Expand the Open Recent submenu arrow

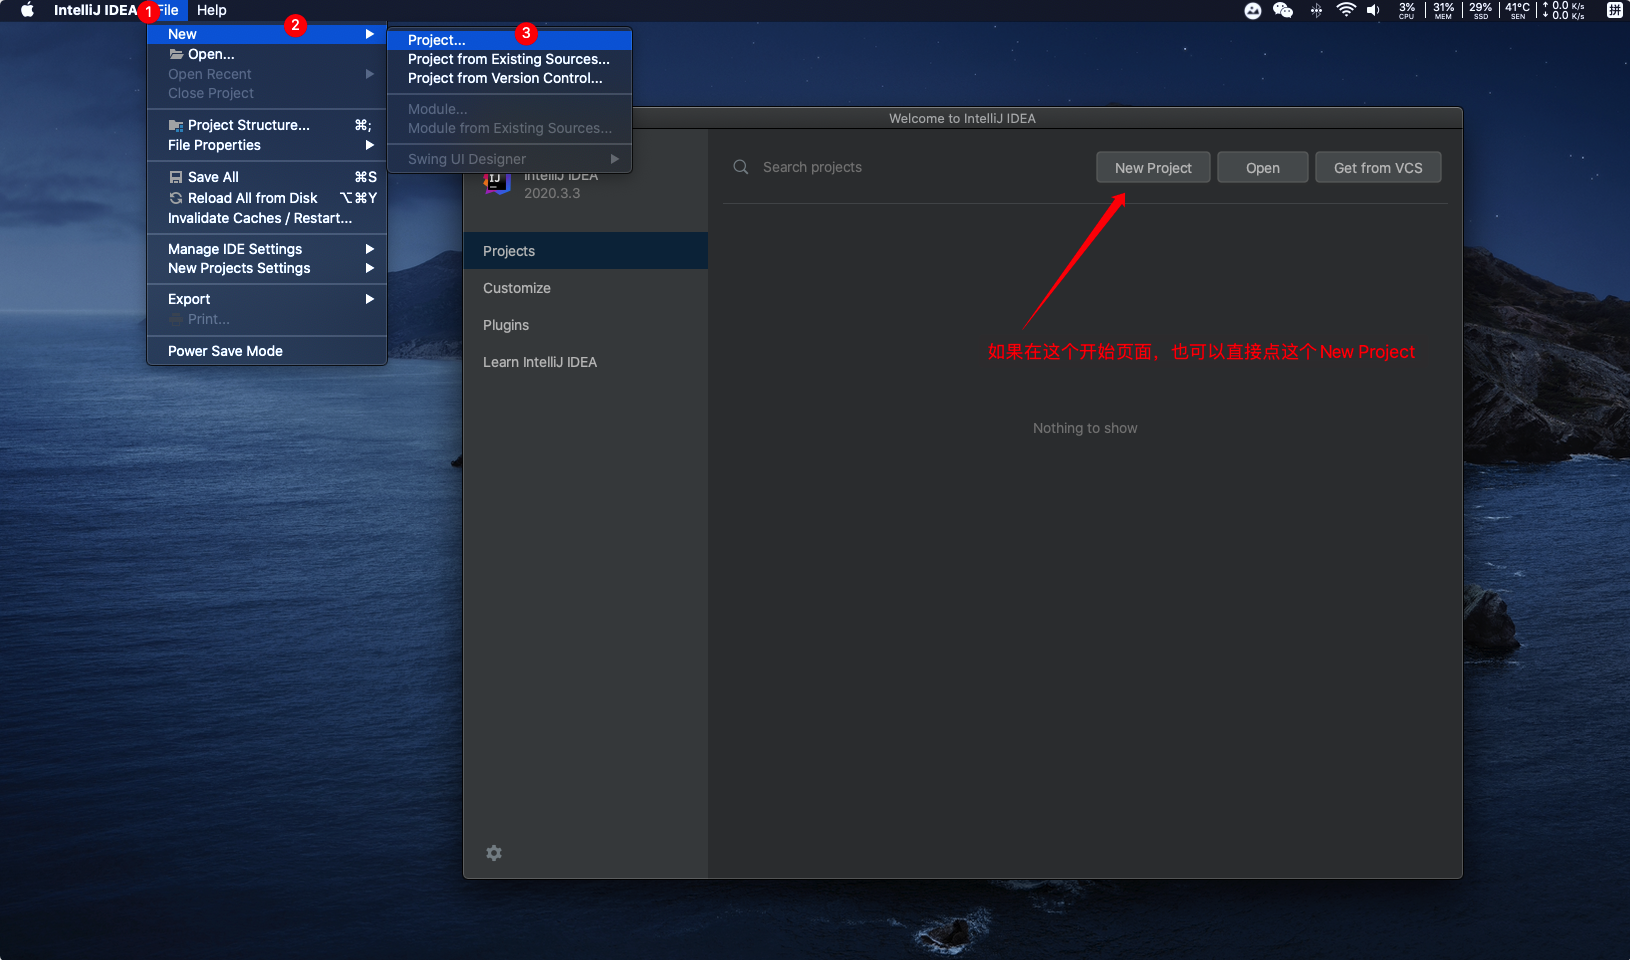370,74
